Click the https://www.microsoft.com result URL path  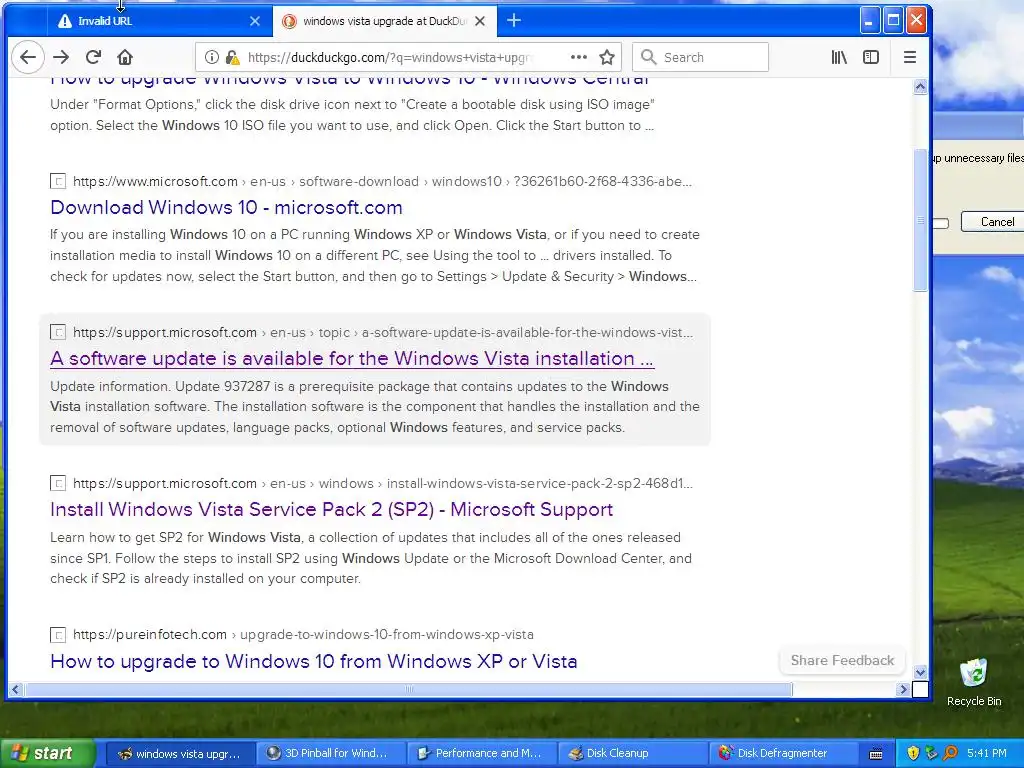coord(382,181)
